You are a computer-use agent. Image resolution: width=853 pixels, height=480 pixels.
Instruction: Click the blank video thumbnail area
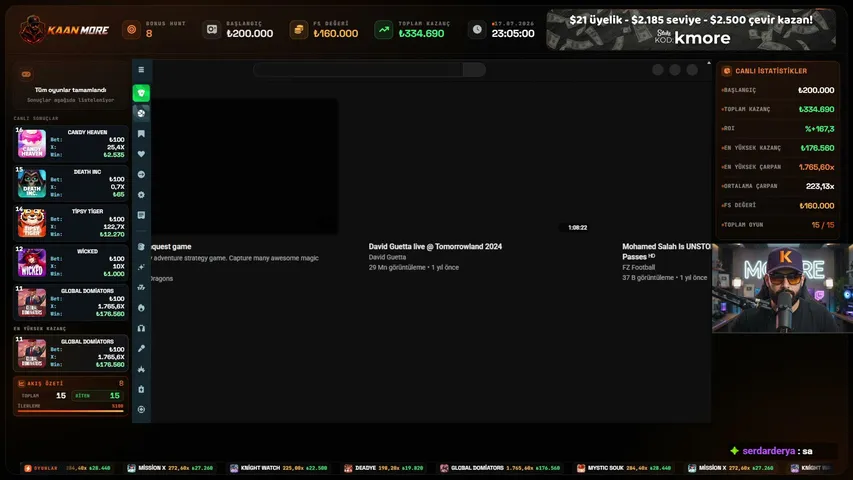click(x=244, y=166)
